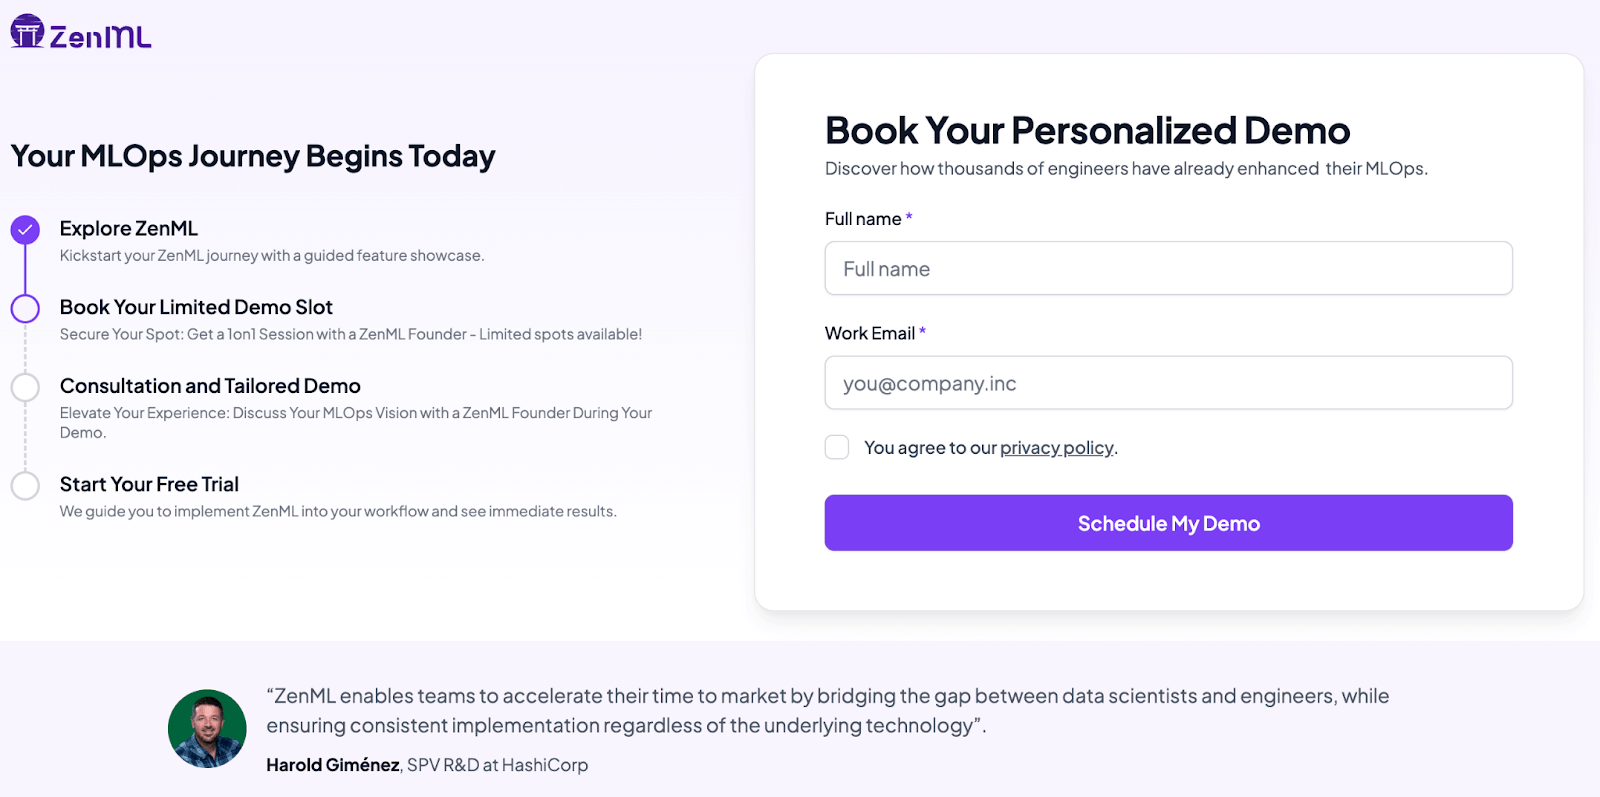Click the completed checkmark step circle
The image size is (1600, 797).
tap(25, 230)
